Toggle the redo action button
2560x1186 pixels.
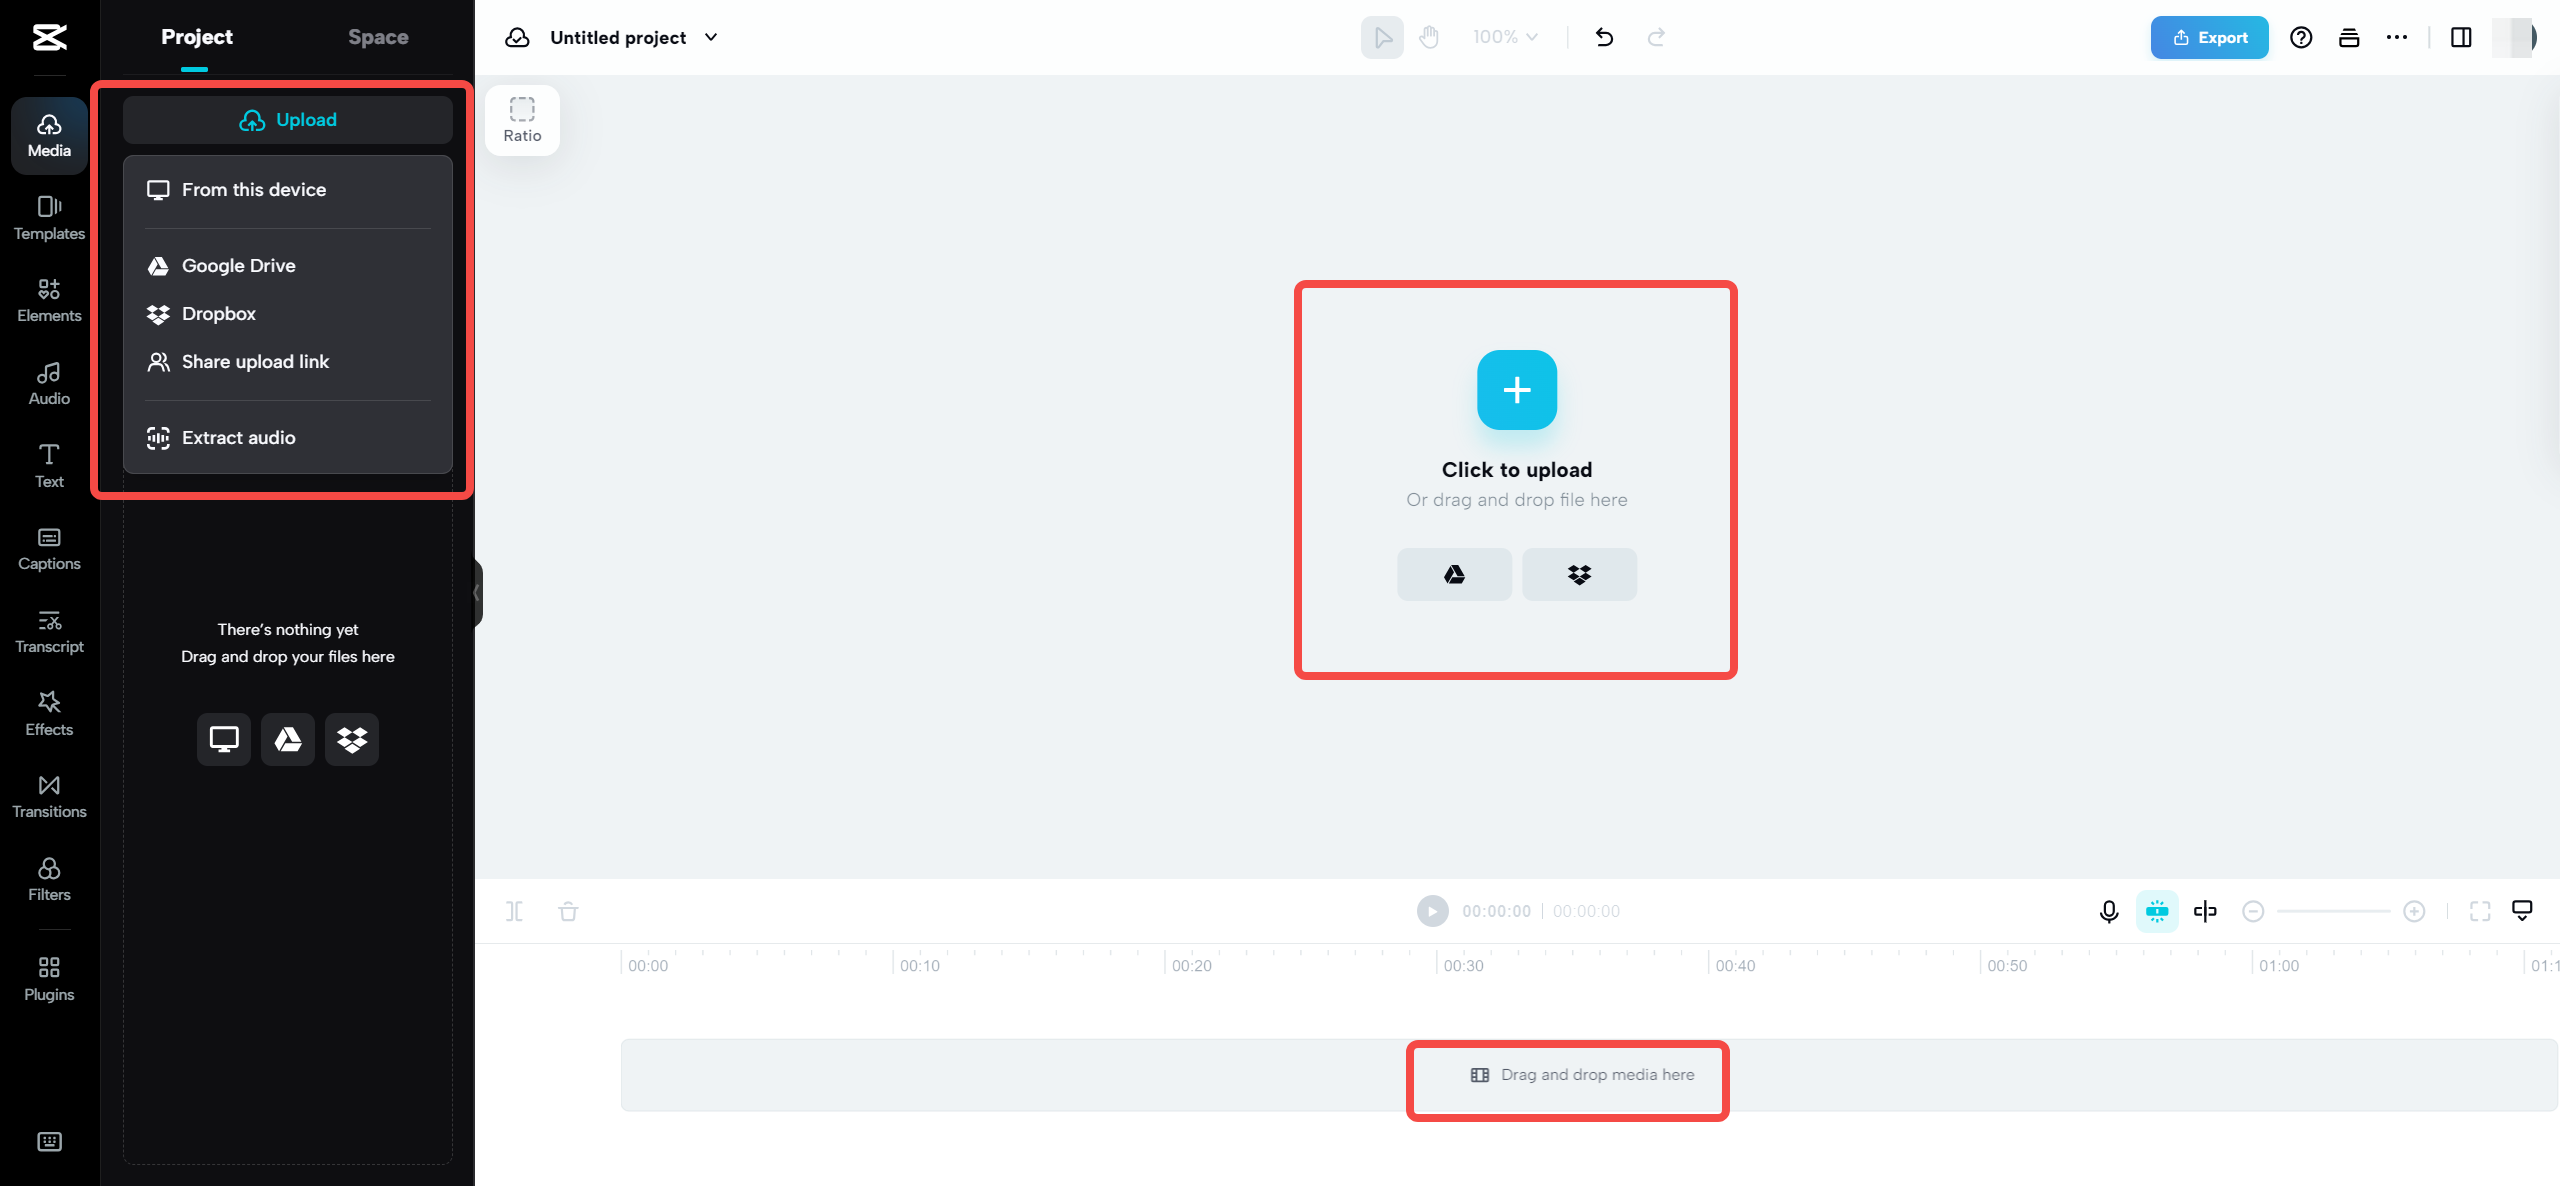(x=1656, y=36)
